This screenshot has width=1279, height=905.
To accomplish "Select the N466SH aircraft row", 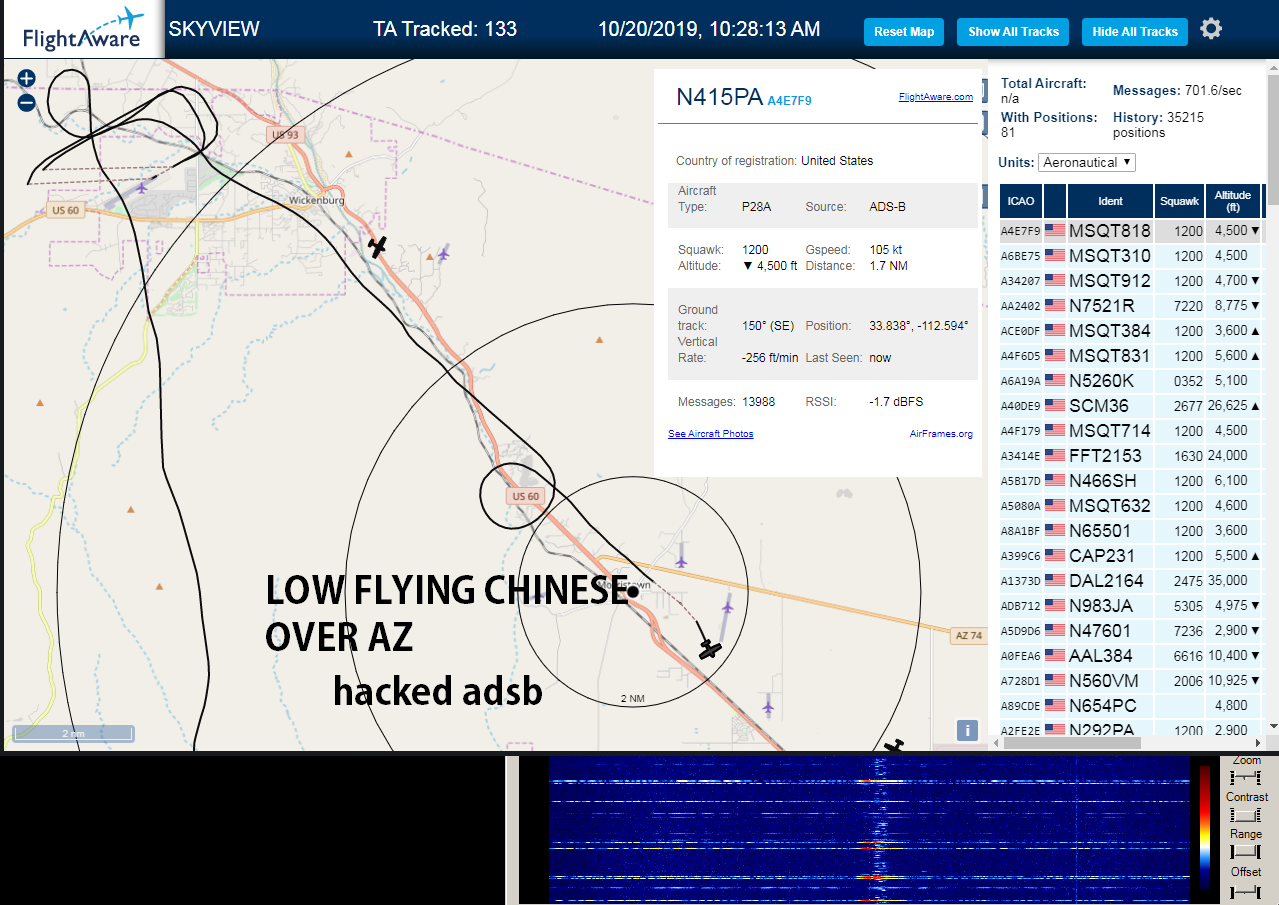I will click(1130, 480).
